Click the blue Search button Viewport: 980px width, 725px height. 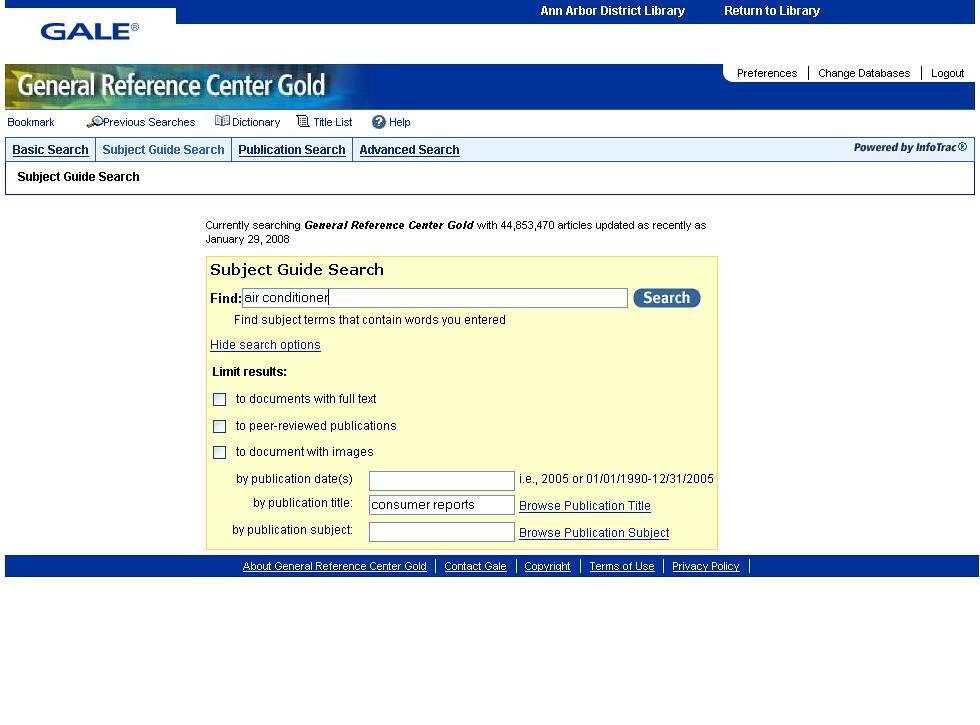pyautogui.click(x=667, y=298)
